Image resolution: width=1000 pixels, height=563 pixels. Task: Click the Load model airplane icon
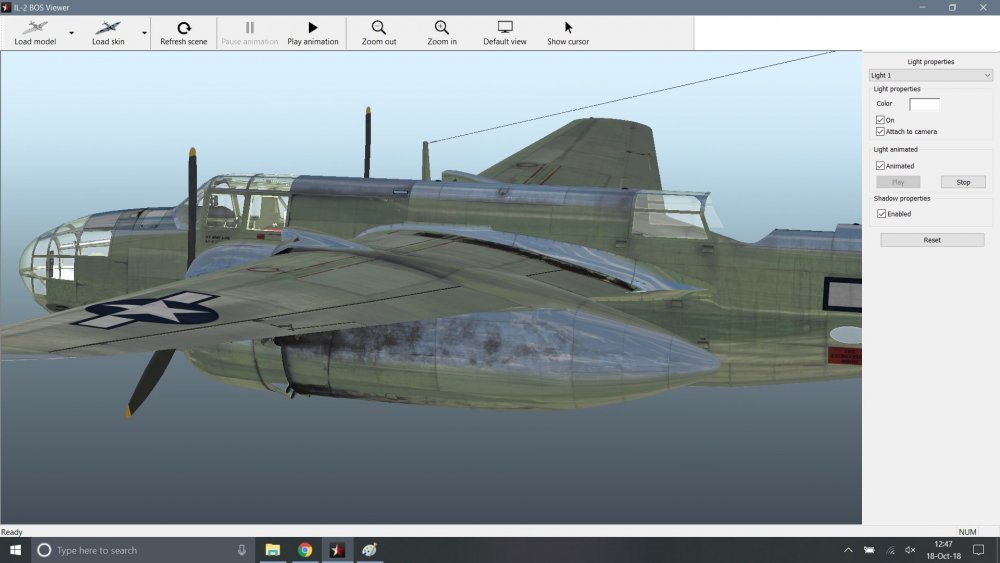(34, 28)
